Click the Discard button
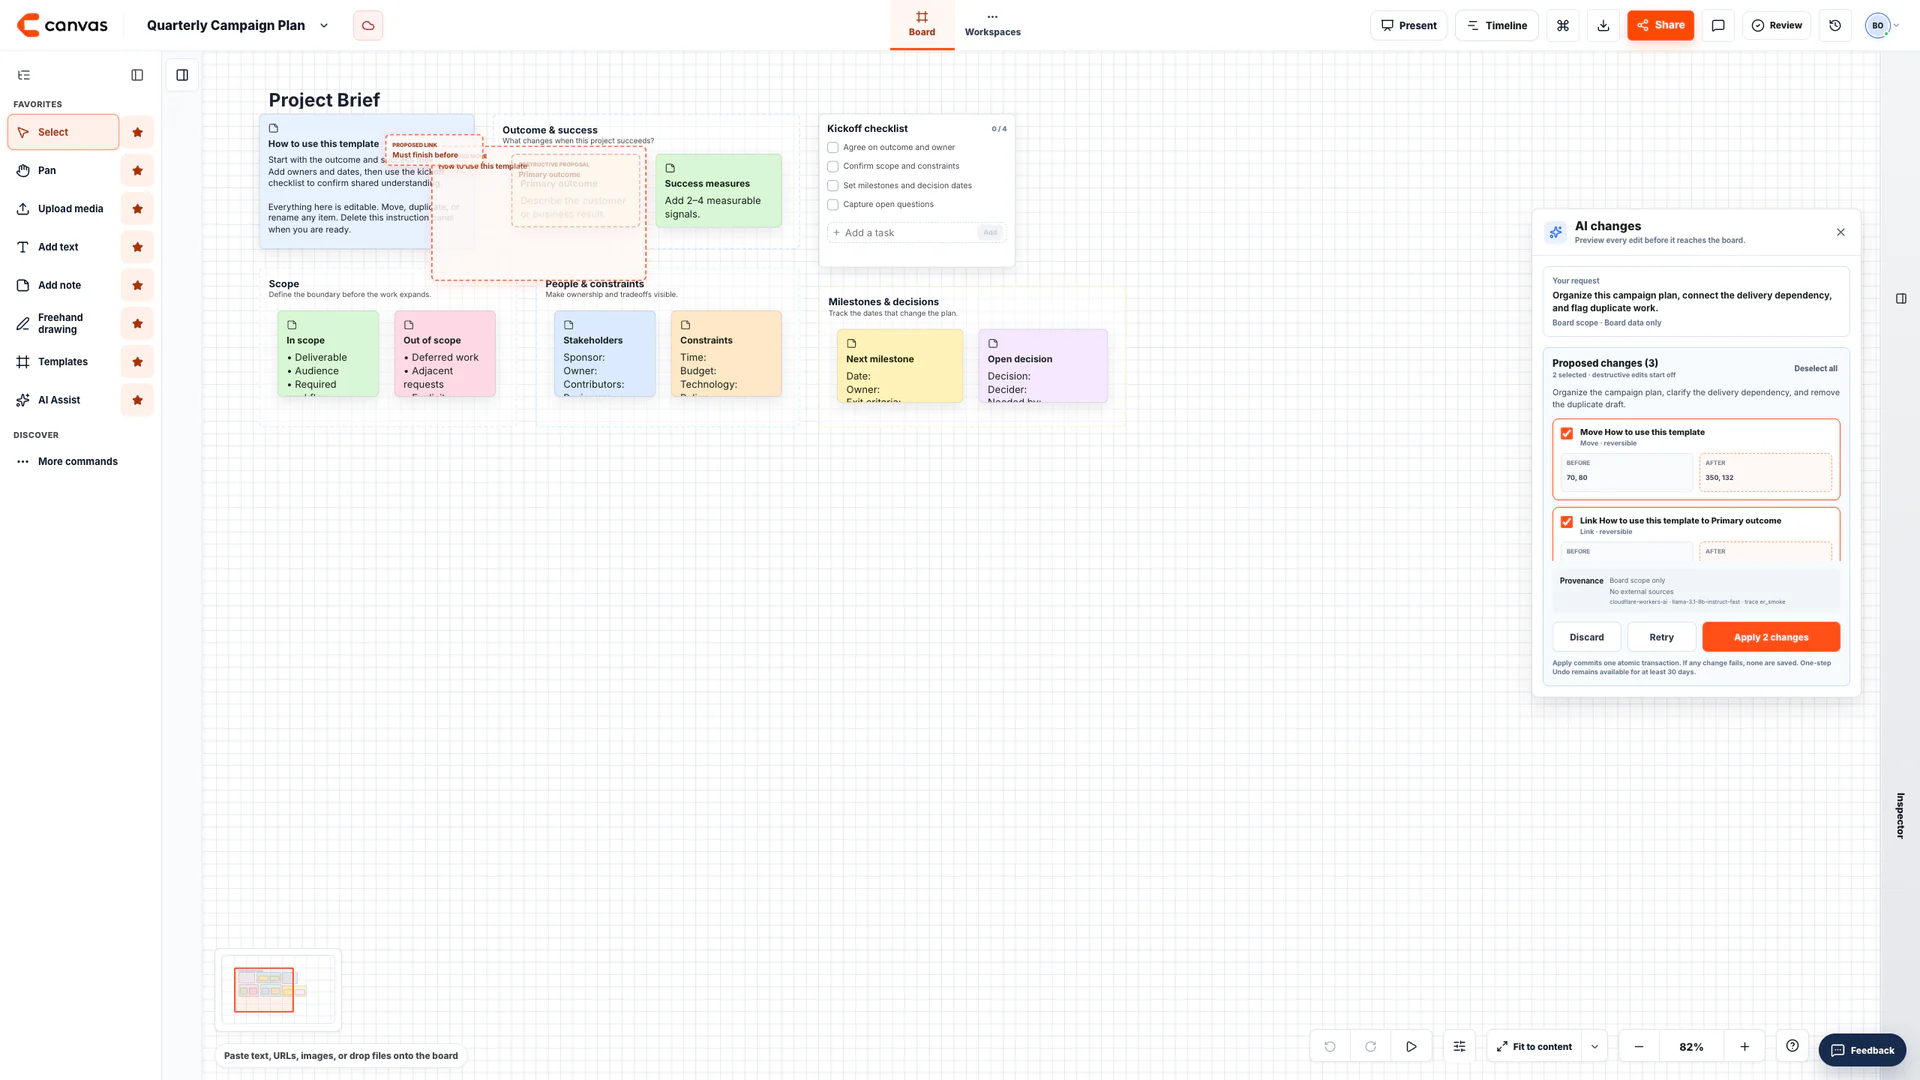This screenshot has height=1080, width=1920. [1586, 637]
